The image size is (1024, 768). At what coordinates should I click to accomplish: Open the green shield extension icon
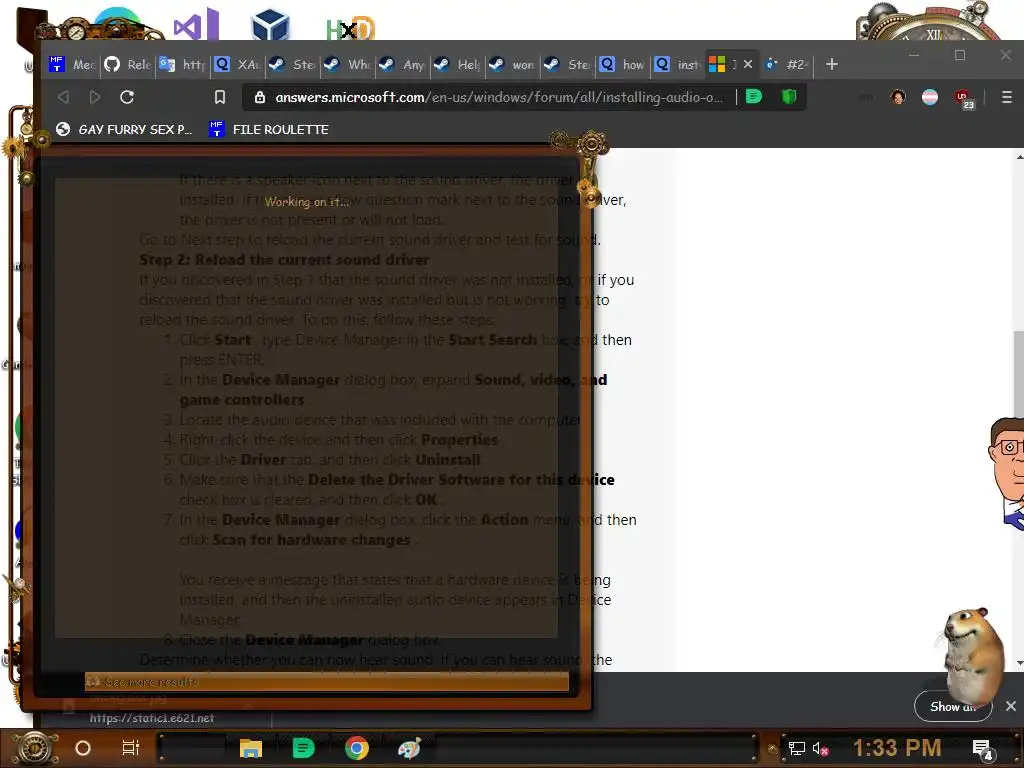coord(789,97)
